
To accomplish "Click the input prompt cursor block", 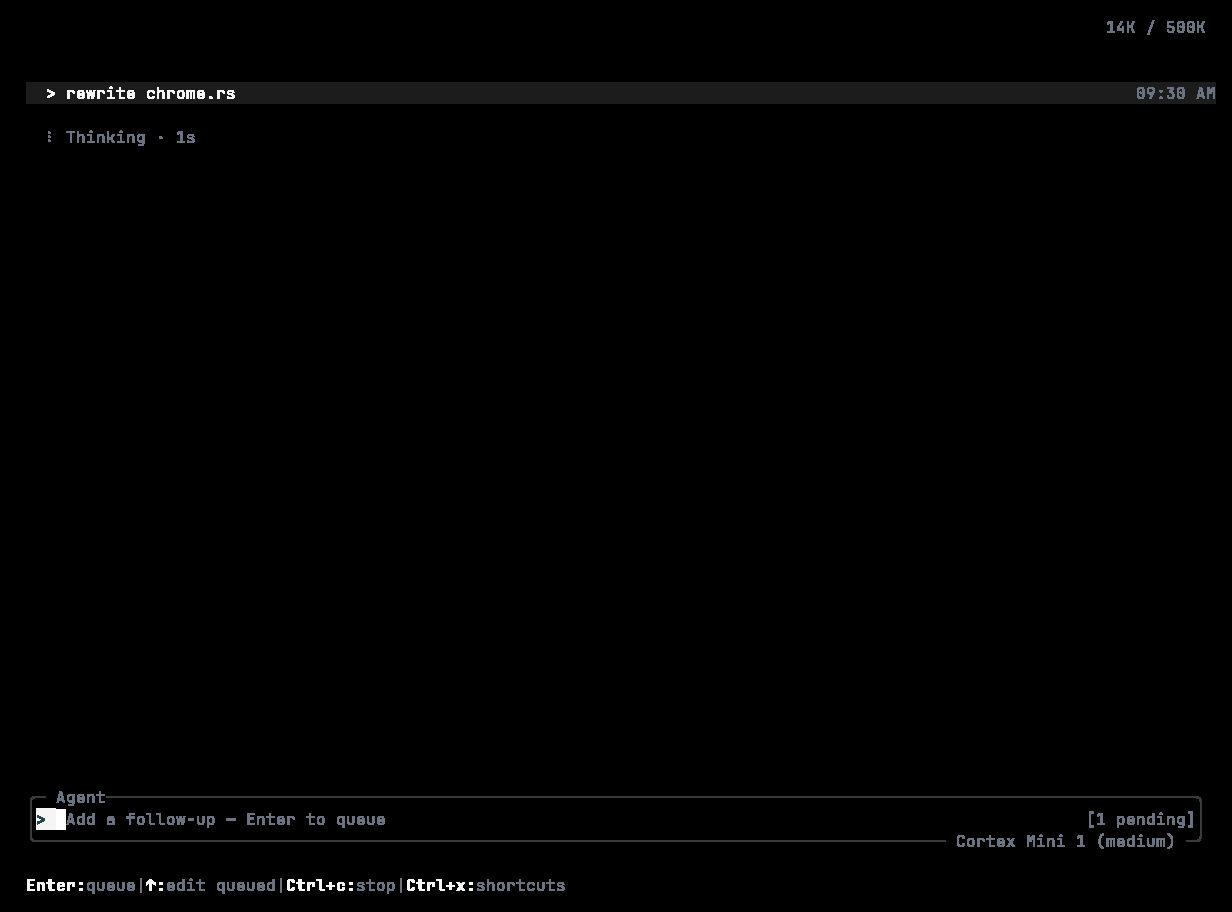I will point(51,819).
